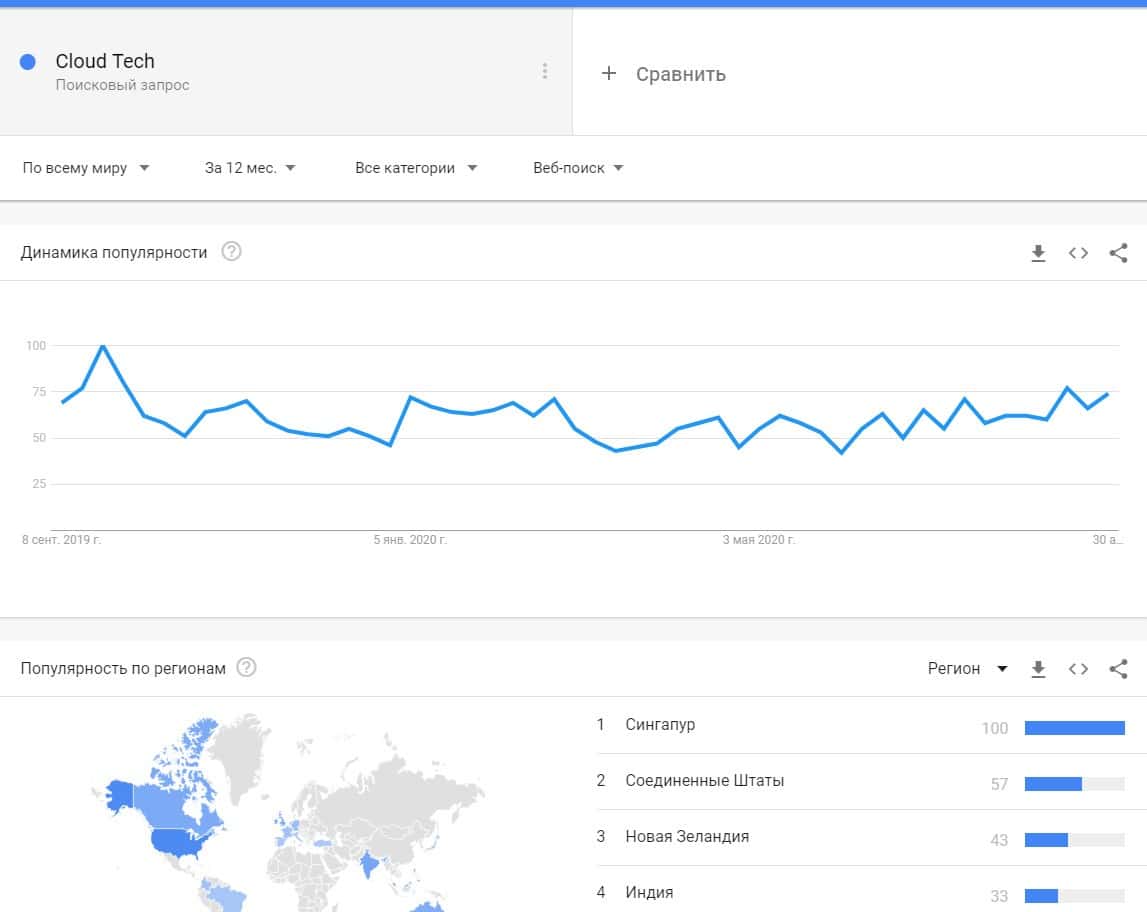Click embed code icon for popularity chart
Viewport: 1147px width, 912px height.
pos(1078,253)
